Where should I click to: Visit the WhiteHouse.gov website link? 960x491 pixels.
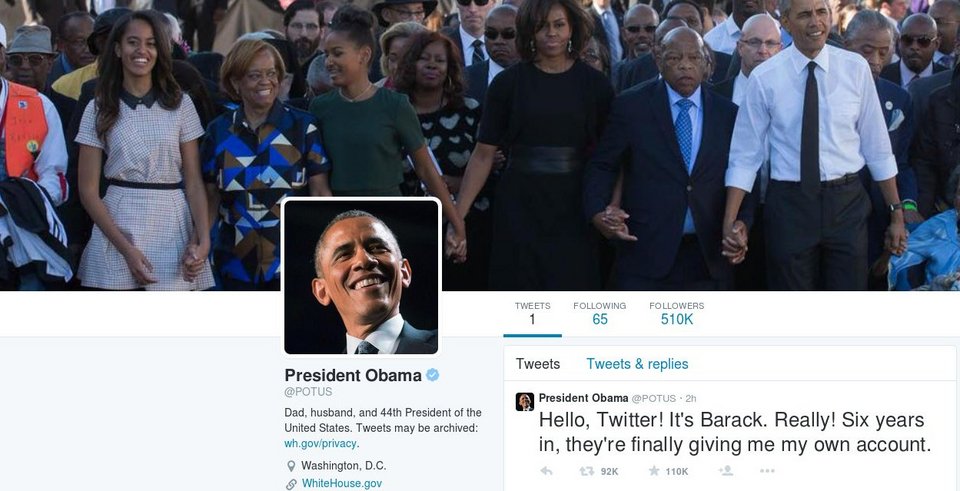pyautogui.click(x=342, y=484)
